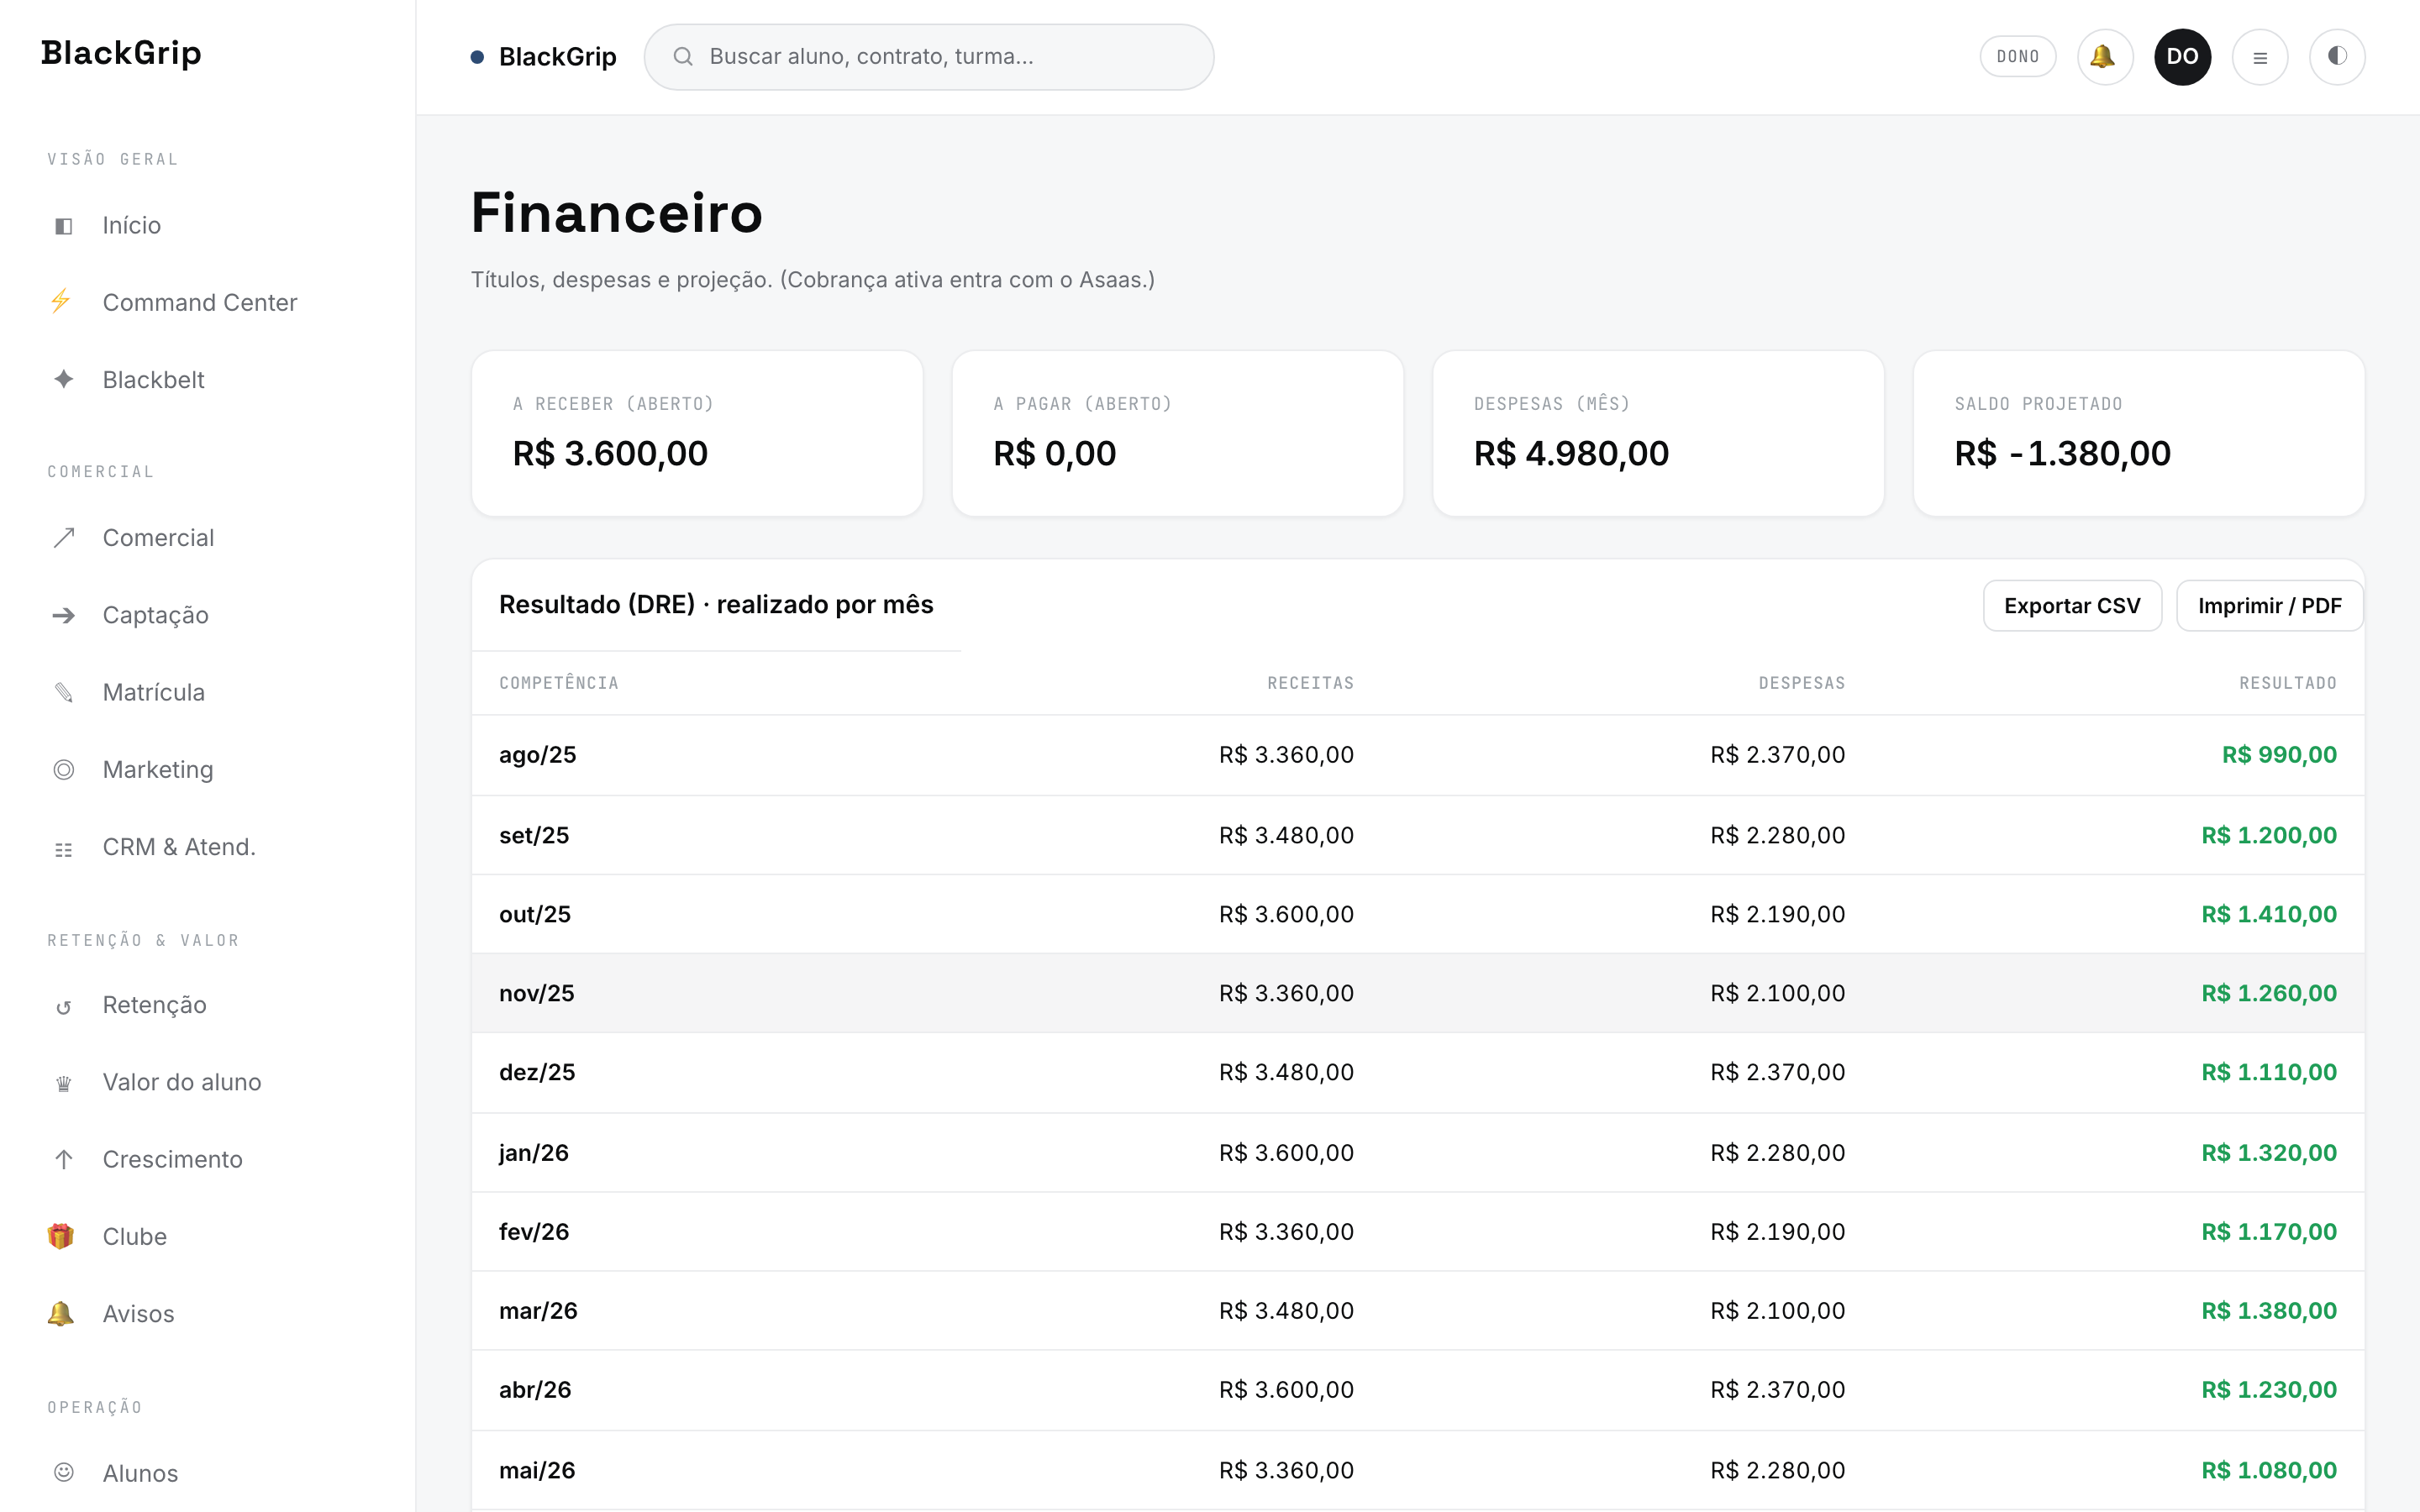The width and height of the screenshot is (2420, 1512).
Task: Click the Saldo Projetado card
Action: coord(2138,433)
